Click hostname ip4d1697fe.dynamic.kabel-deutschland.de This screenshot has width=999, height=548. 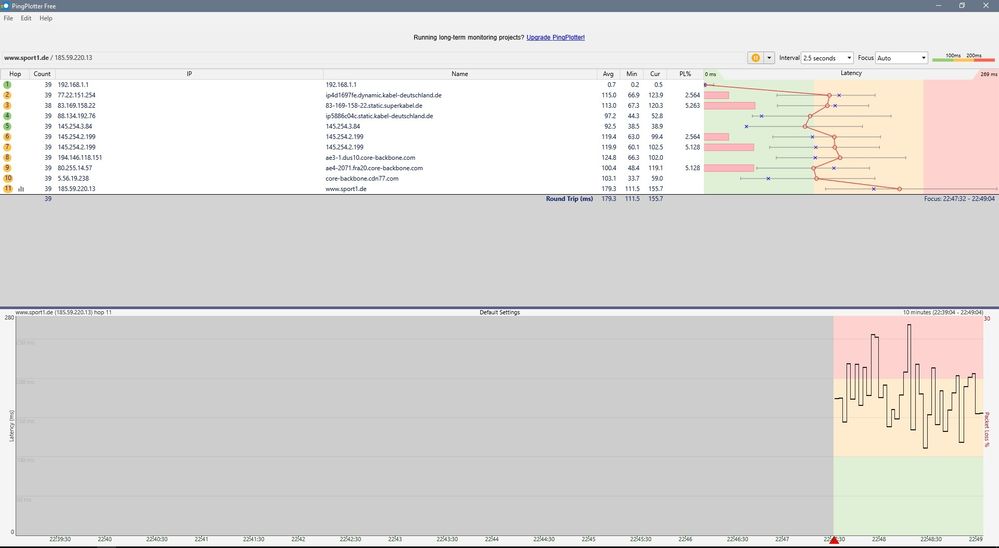click(384, 95)
